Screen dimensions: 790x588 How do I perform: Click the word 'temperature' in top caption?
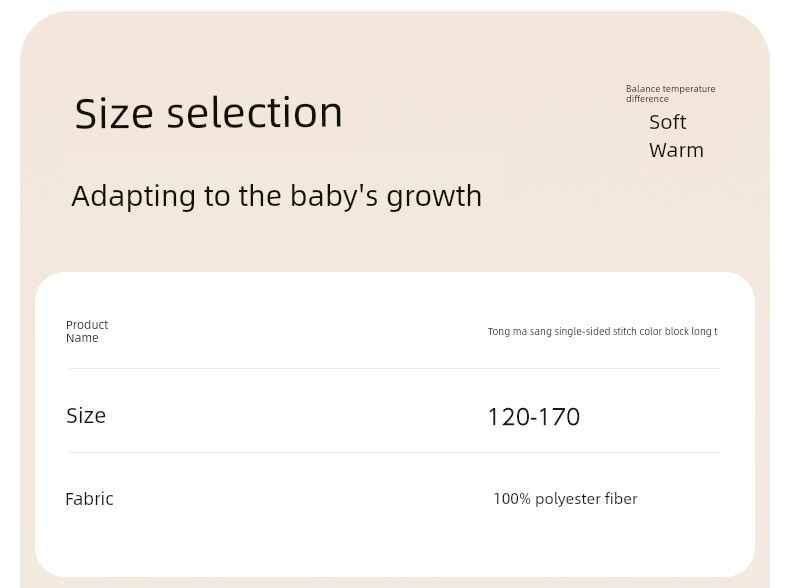tap(689, 89)
